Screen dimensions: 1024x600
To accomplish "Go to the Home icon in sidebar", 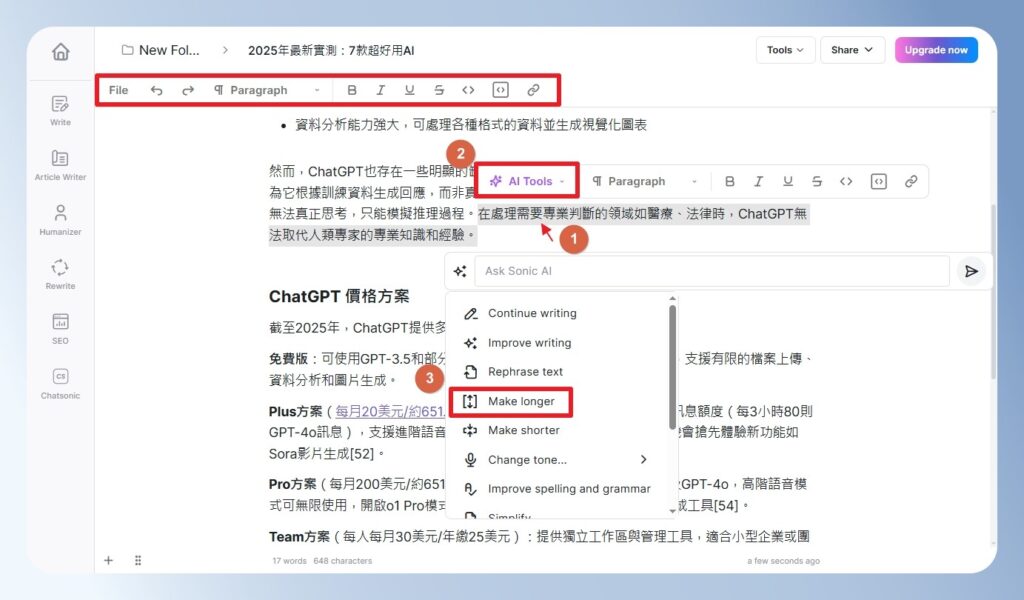I will click(x=61, y=51).
